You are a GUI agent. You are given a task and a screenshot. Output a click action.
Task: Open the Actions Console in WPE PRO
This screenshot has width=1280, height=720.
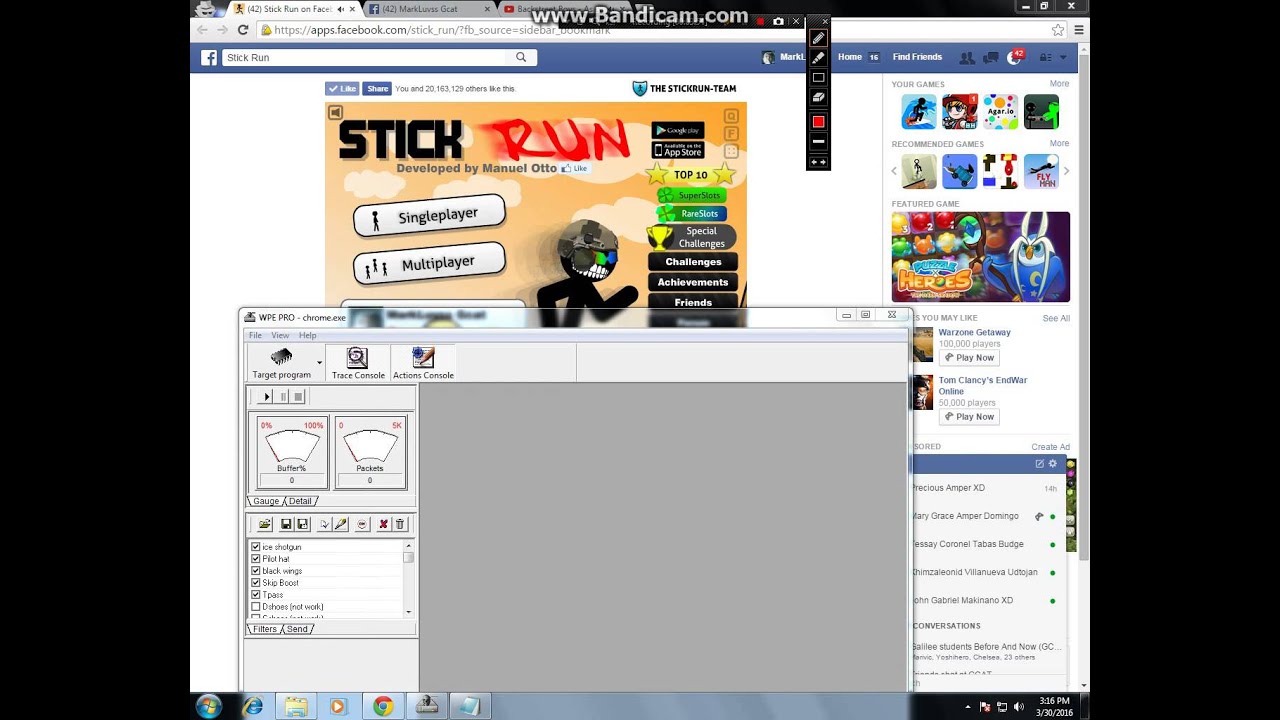point(423,364)
